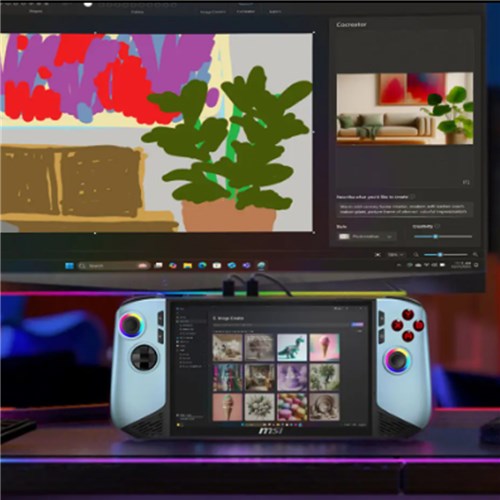Image resolution: width=500 pixels, height=500 pixels.
Task: Select the dinosaur image on the handheld screen
Action: click(x=292, y=347)
